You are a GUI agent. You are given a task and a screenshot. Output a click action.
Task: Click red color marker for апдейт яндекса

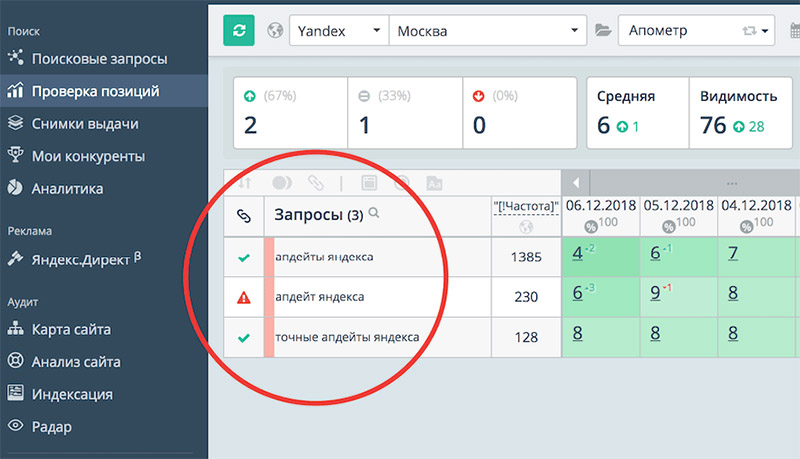[269, 297]
